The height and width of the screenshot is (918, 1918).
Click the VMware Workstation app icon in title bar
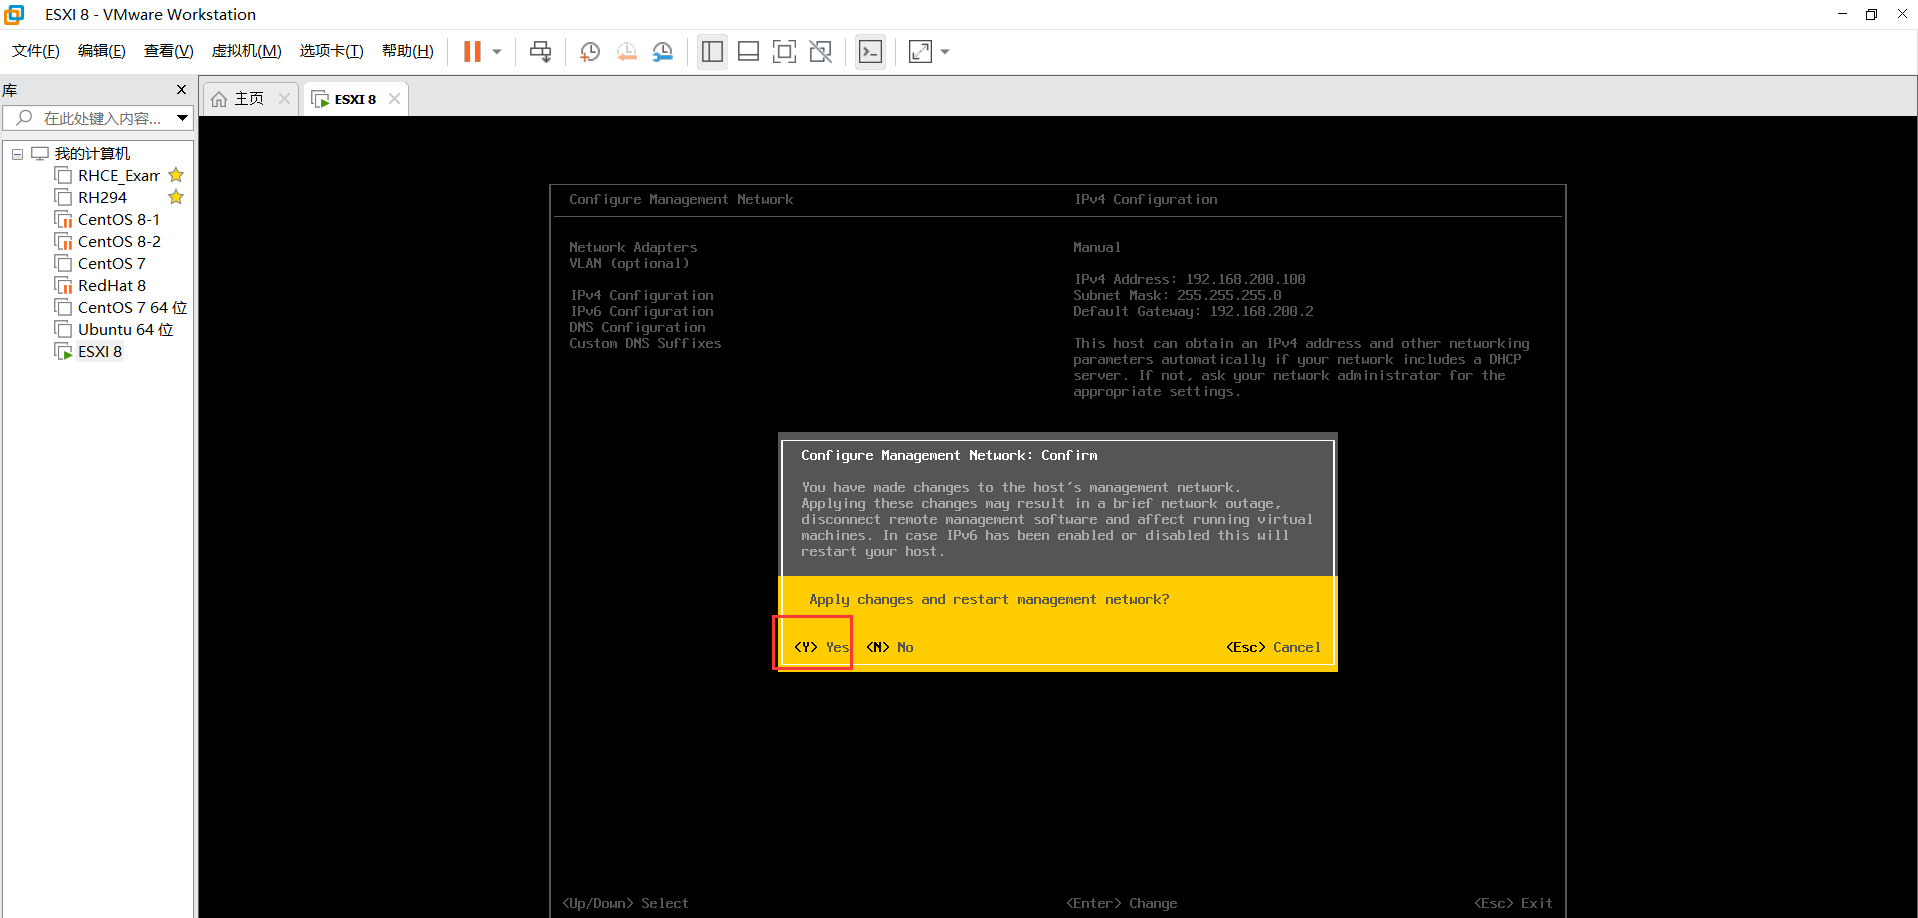tap(14, 14)
